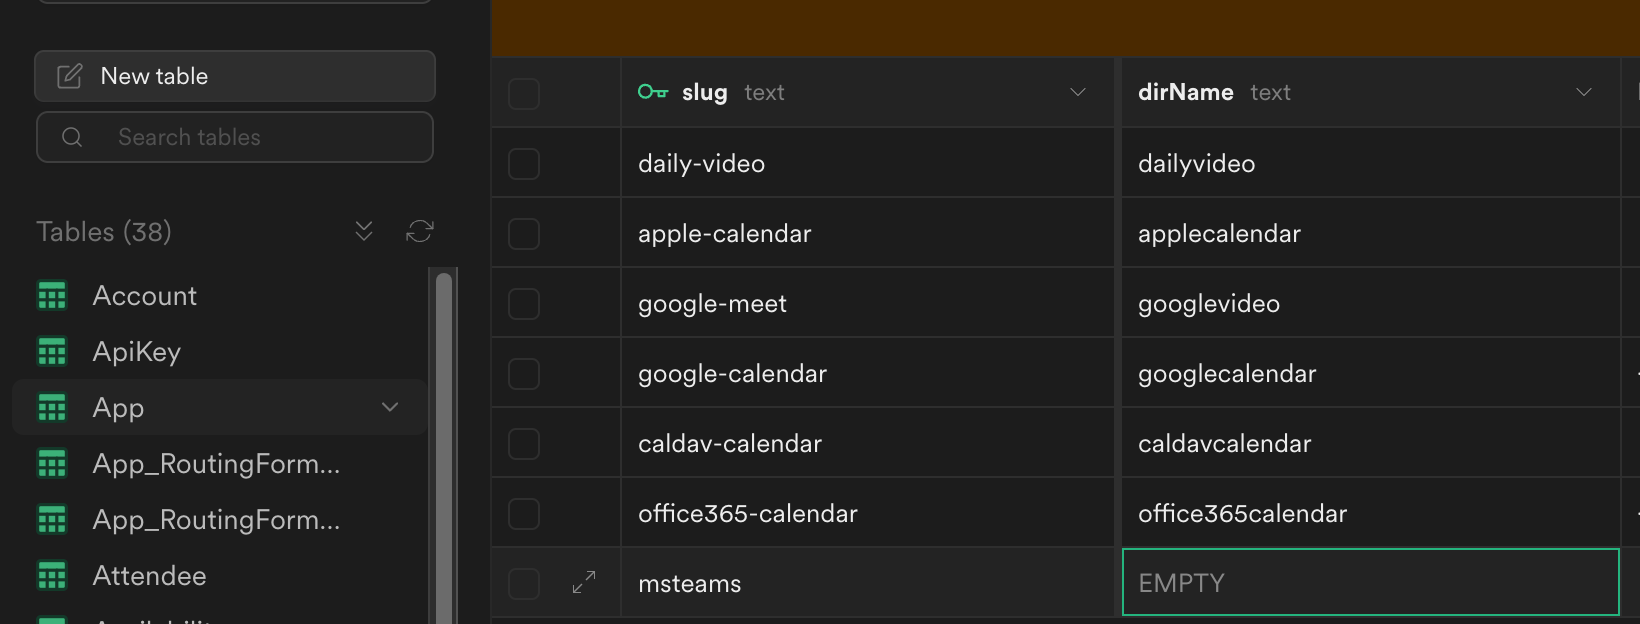Open the slug column dropdown
1640x624 pixels.
click(1078, 92)
